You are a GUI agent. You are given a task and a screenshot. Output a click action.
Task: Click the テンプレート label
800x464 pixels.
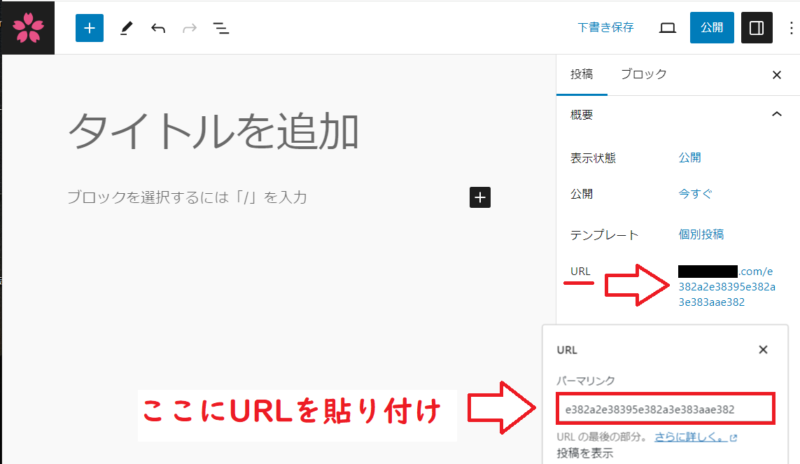tap(604, 235)
